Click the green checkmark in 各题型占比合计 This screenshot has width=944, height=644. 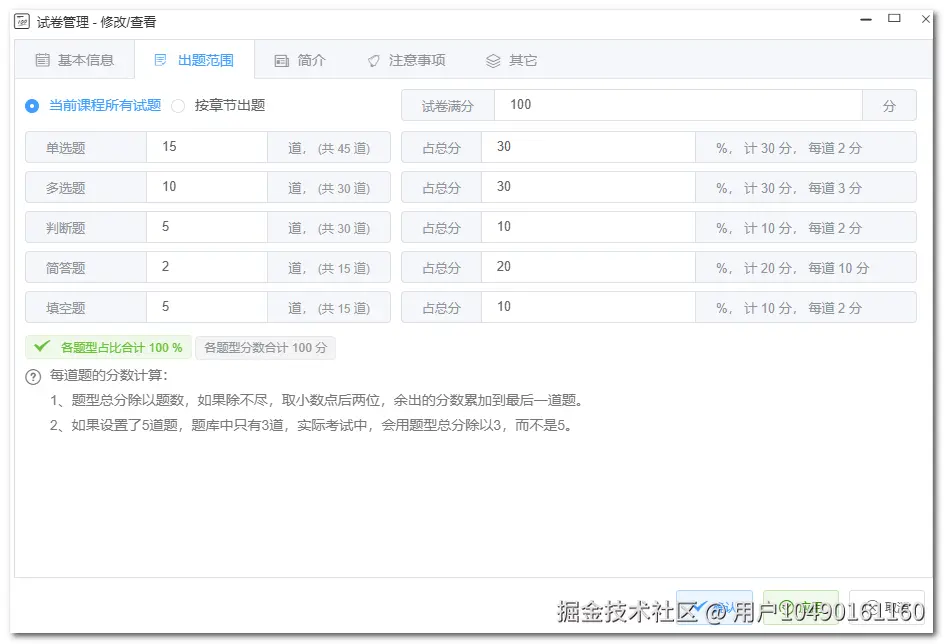click(42, 346)
